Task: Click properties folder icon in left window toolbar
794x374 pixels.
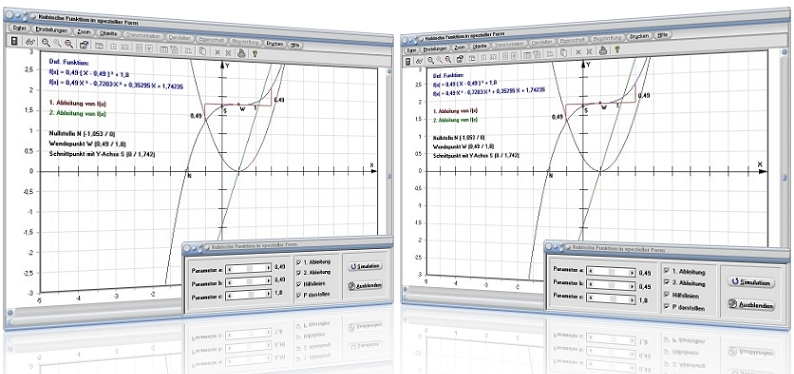Action: (x=84, y=45)
